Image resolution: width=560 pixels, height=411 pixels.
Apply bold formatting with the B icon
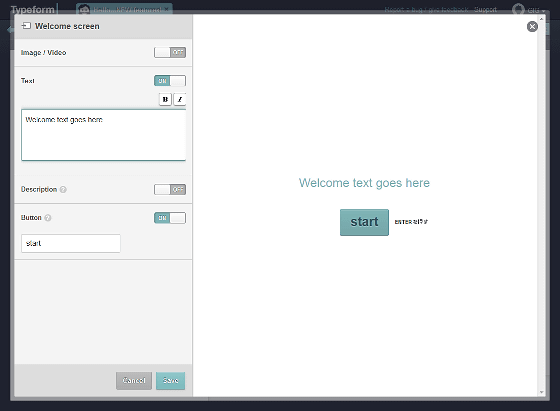click(165, 99)
